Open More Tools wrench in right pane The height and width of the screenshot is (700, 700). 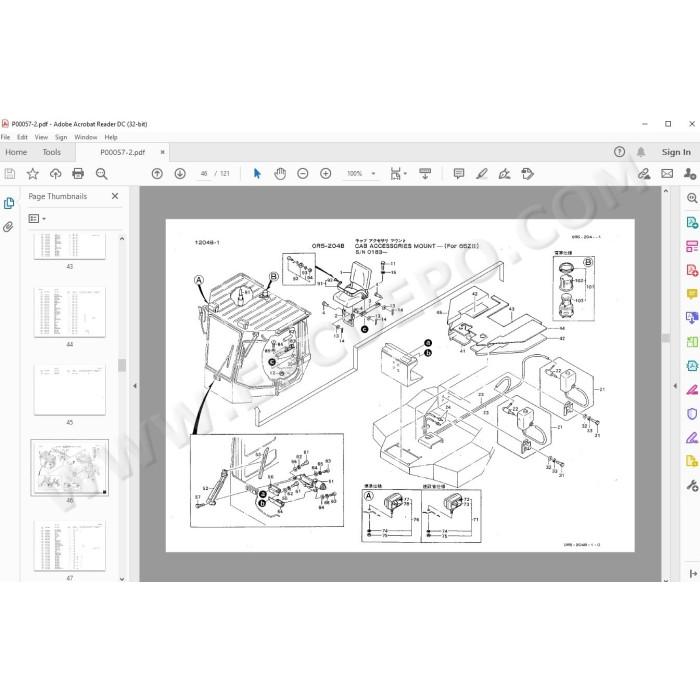point(692,485)
